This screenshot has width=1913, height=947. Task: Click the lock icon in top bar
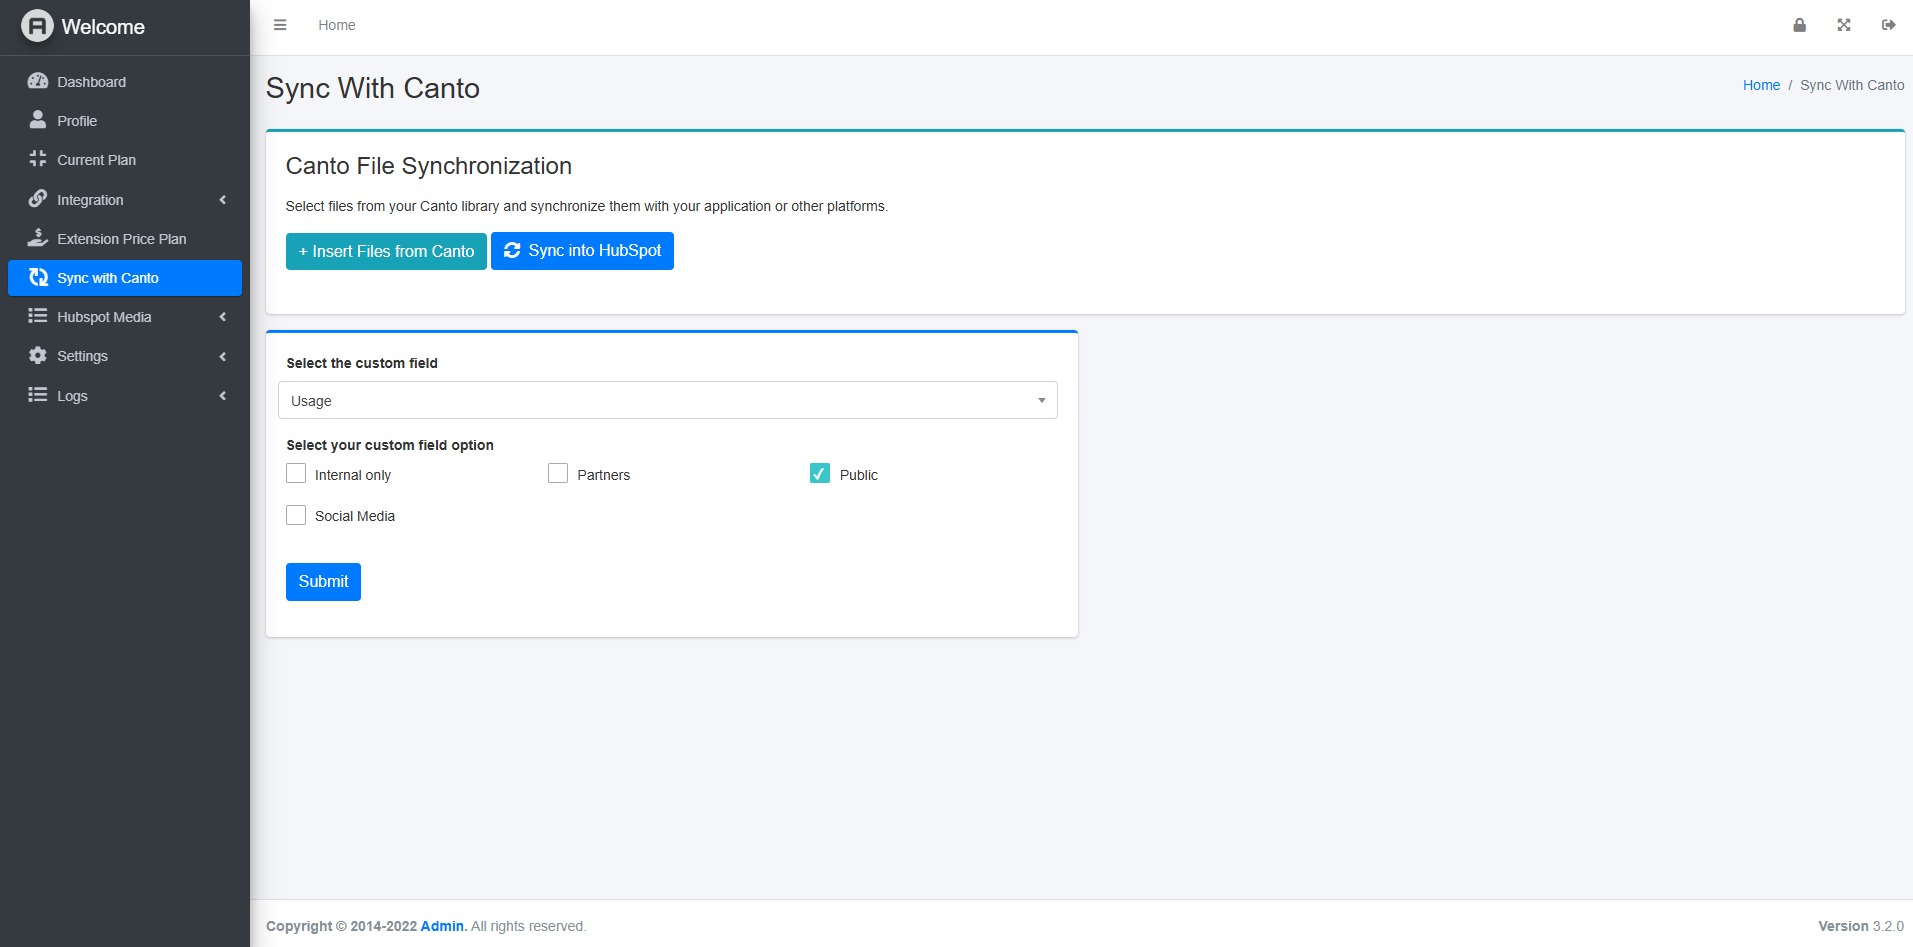point(1799,25)
